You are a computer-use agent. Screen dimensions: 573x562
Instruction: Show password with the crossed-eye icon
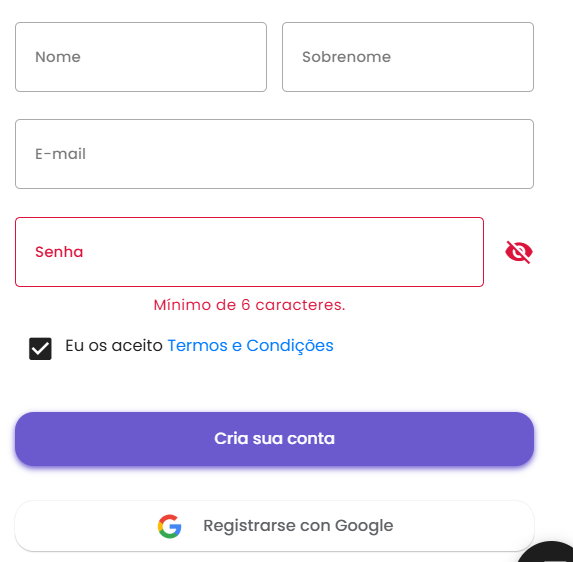point(519,252)
